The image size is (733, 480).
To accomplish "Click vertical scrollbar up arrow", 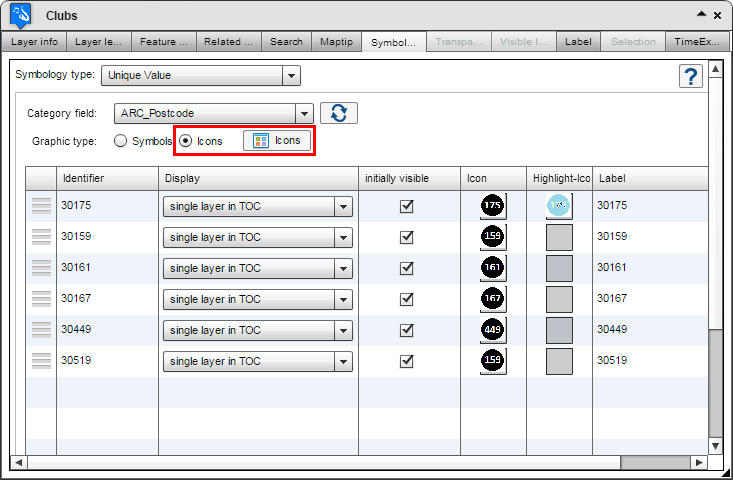I will click(x=715, y=69).
